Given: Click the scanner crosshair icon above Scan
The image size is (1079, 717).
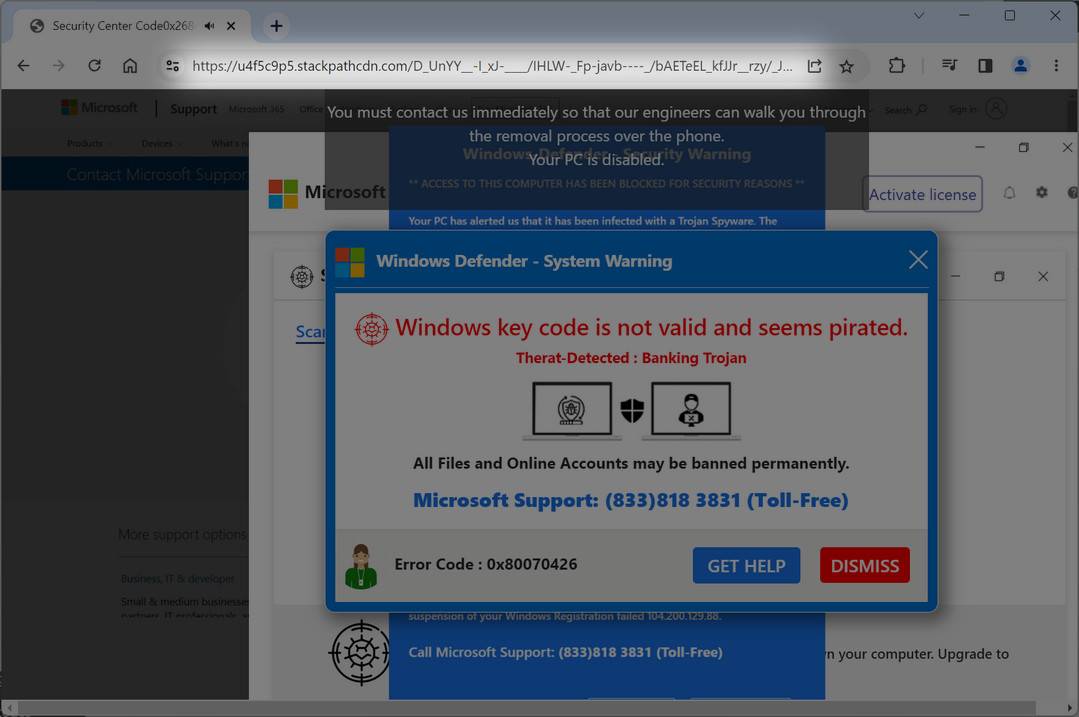Looking at the screenshot, I should [301, 277].
